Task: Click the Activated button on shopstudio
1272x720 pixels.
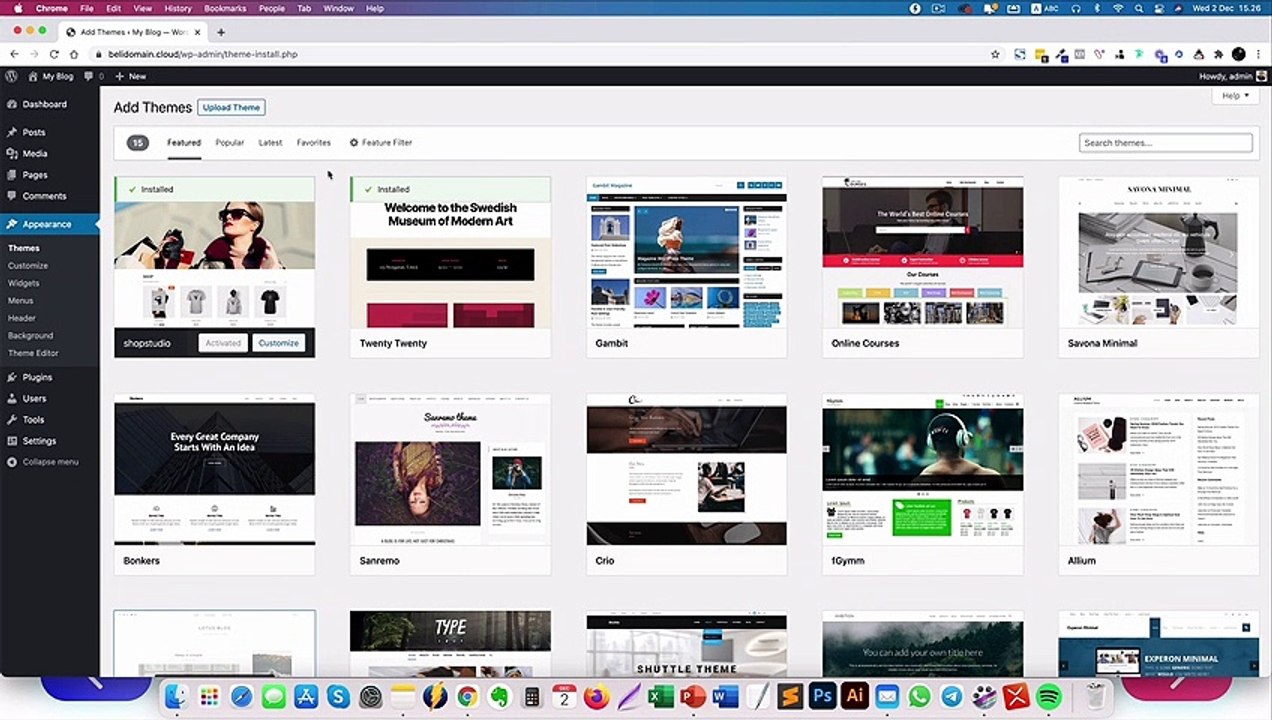Action: (x=223, y=343)
